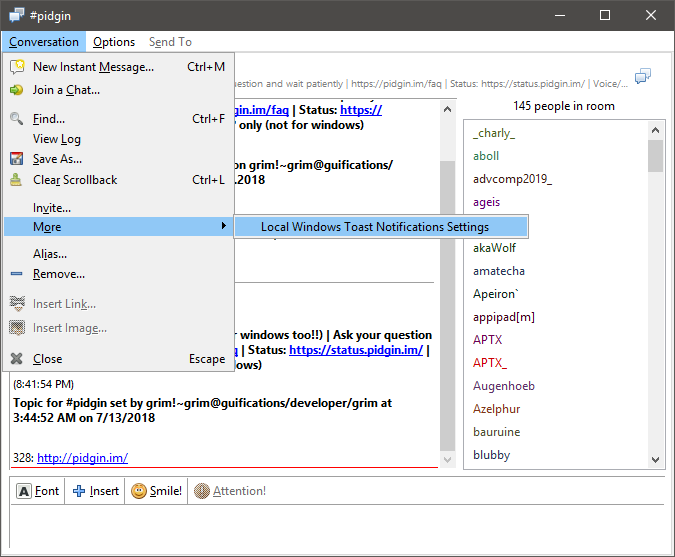This screenshot has width=675, height=557.
Task: Click the user list scrollbar up arrow
Action: [655, 130]
